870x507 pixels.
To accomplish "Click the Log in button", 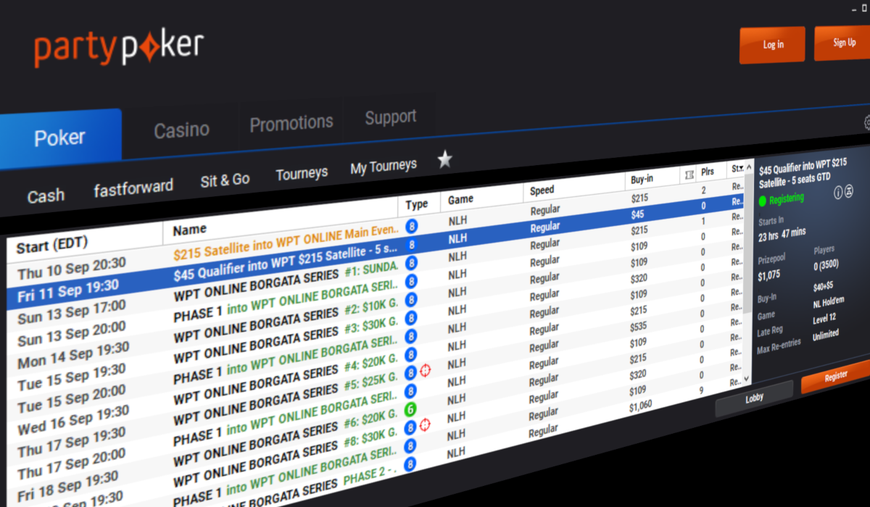I will (772, 45).
